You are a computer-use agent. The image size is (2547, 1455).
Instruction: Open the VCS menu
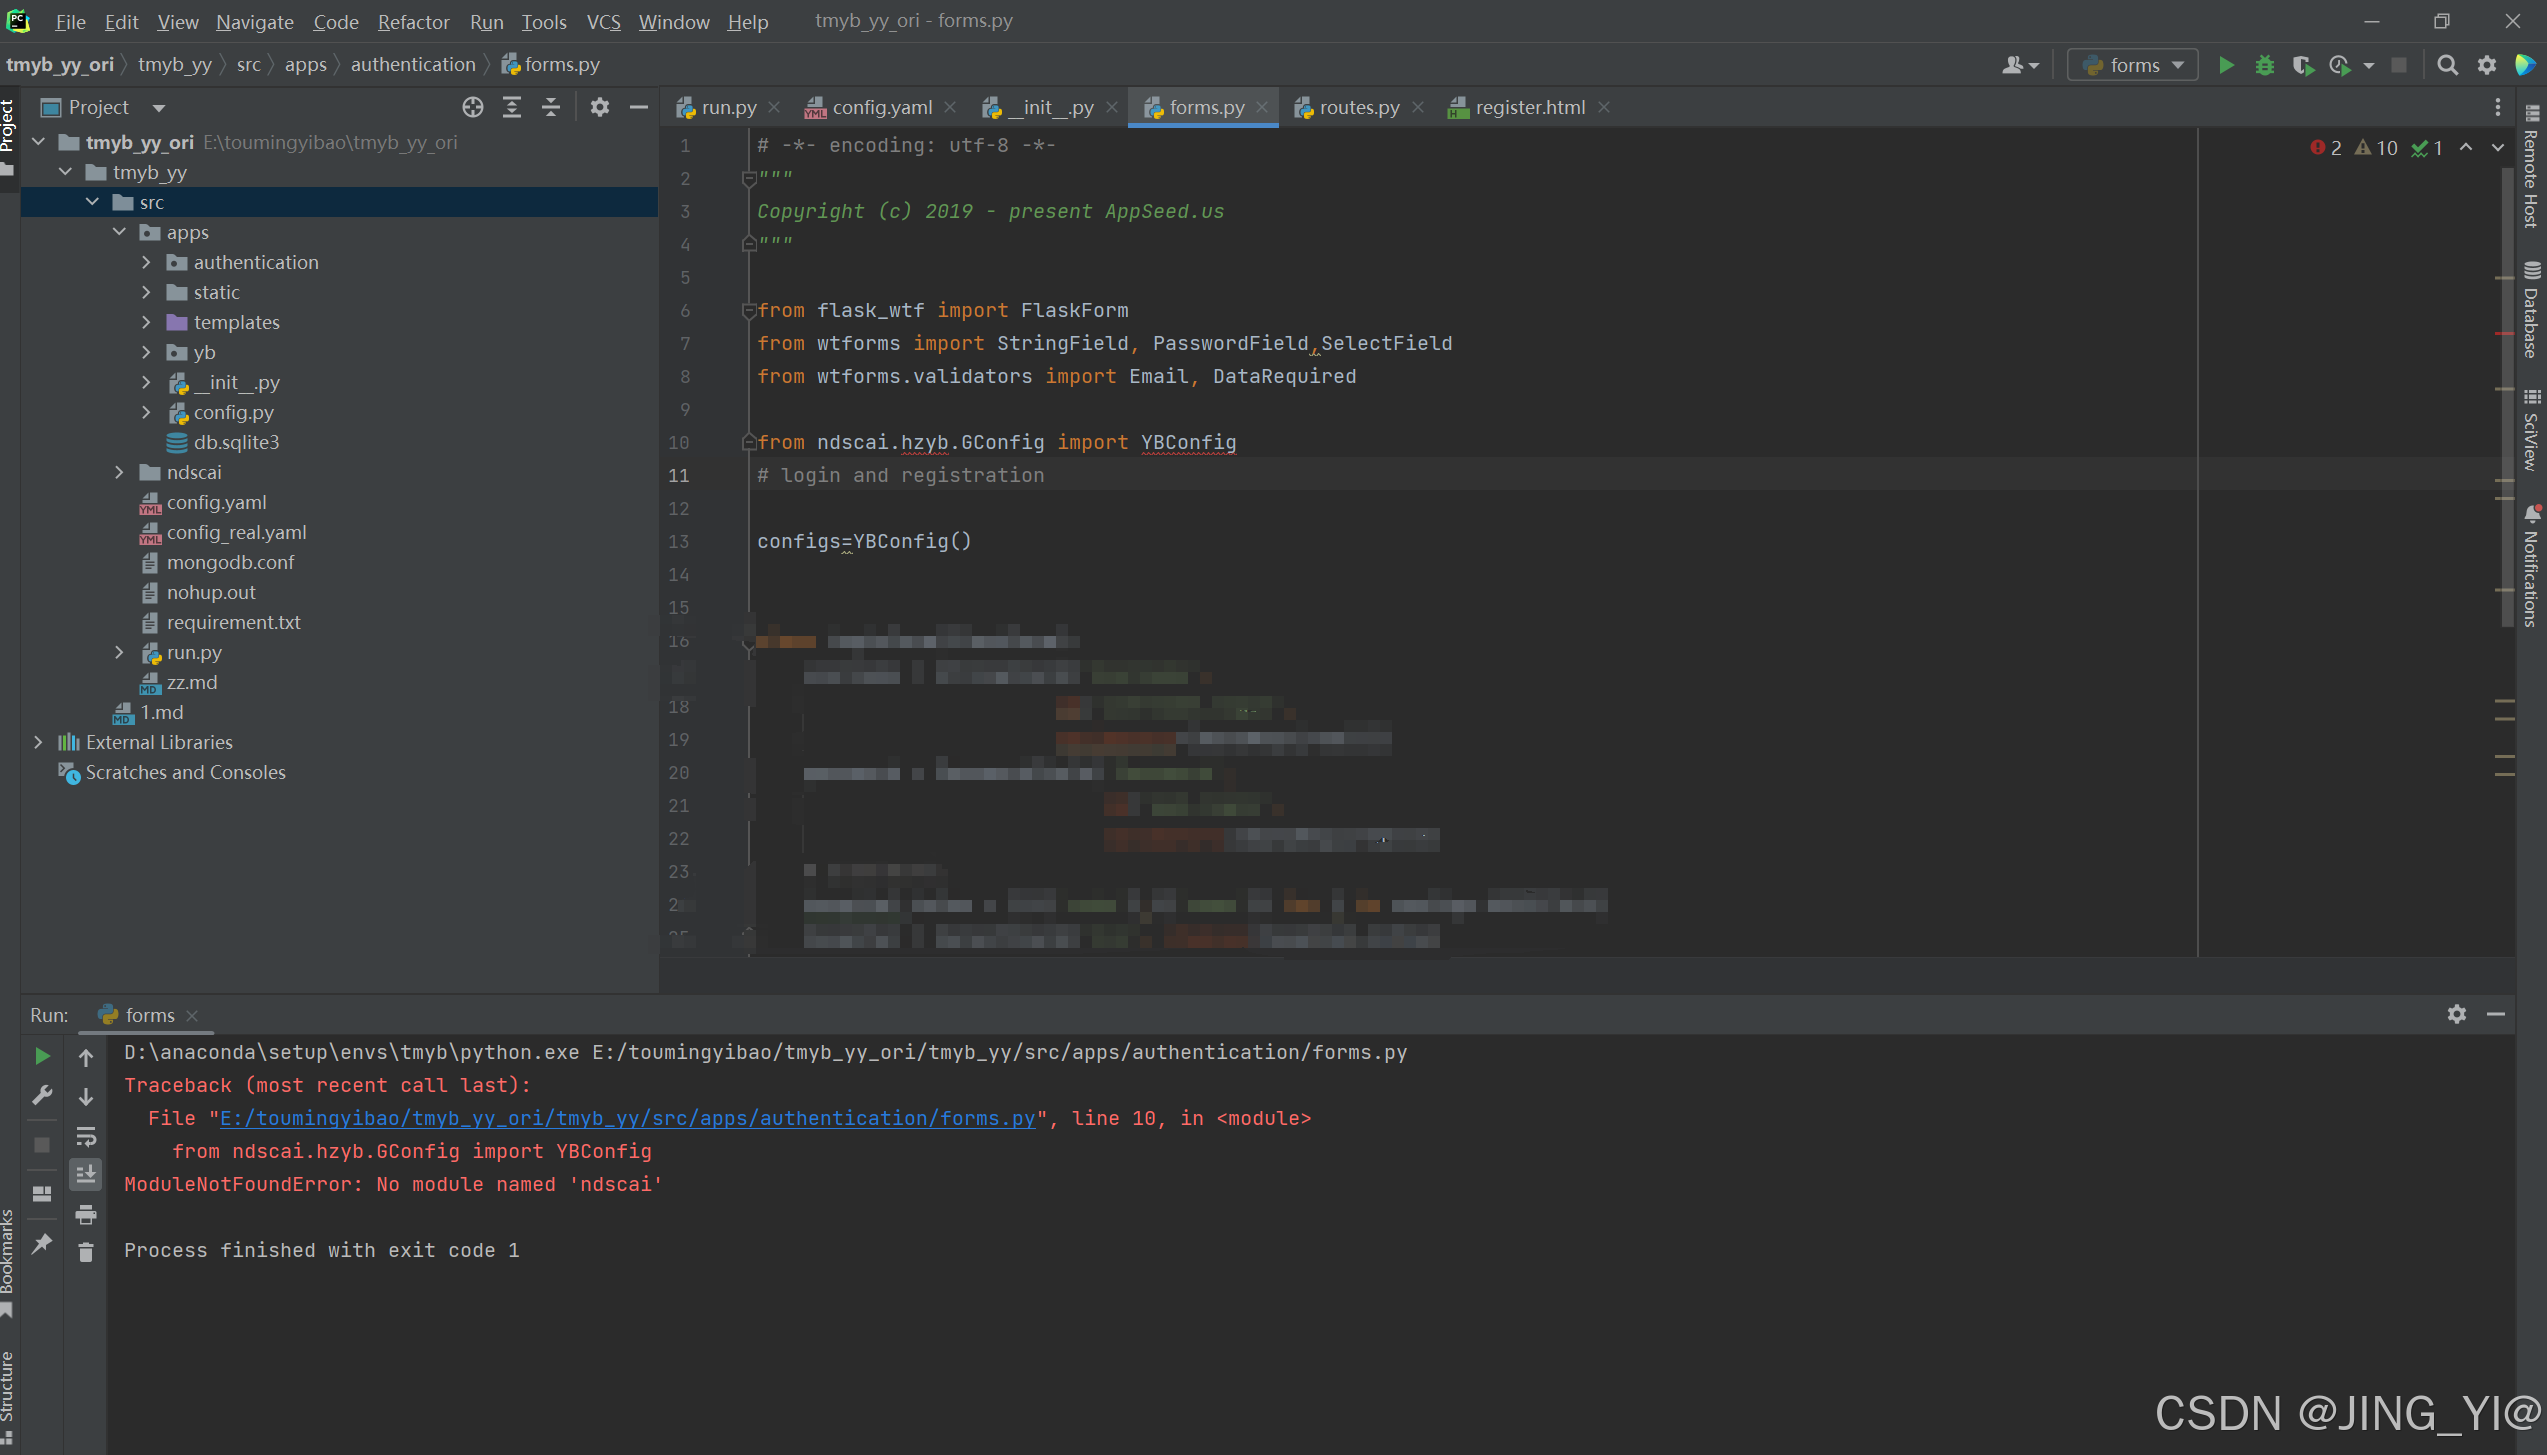coord(603,21)
